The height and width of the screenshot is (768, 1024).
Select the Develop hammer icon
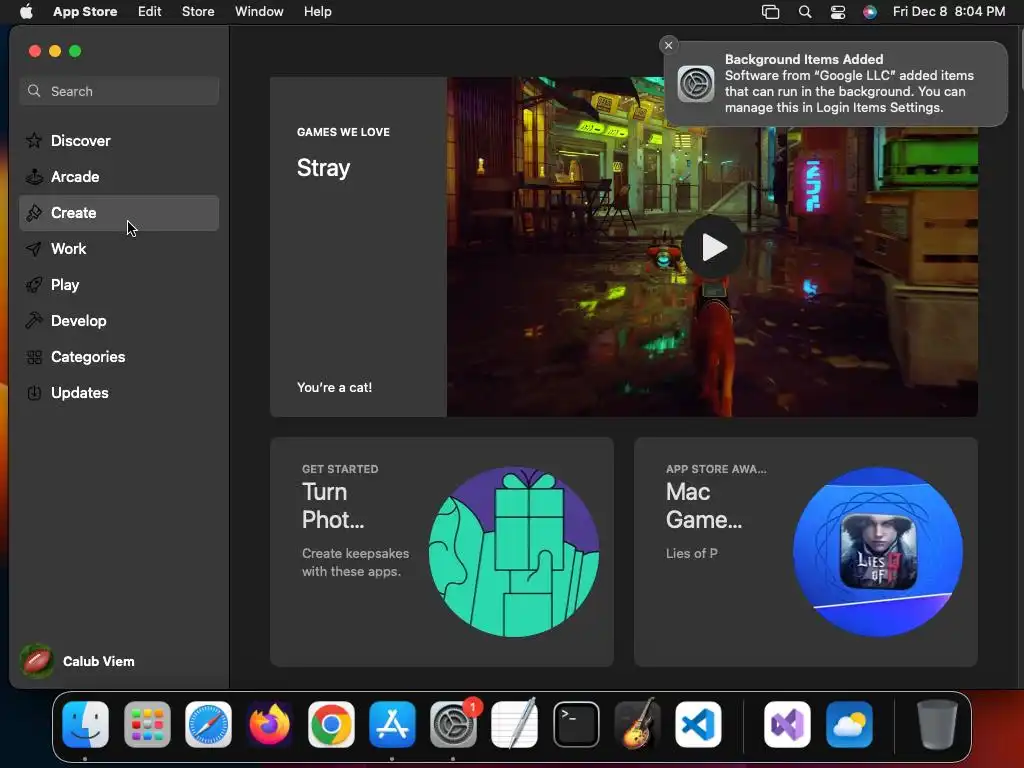34,321
